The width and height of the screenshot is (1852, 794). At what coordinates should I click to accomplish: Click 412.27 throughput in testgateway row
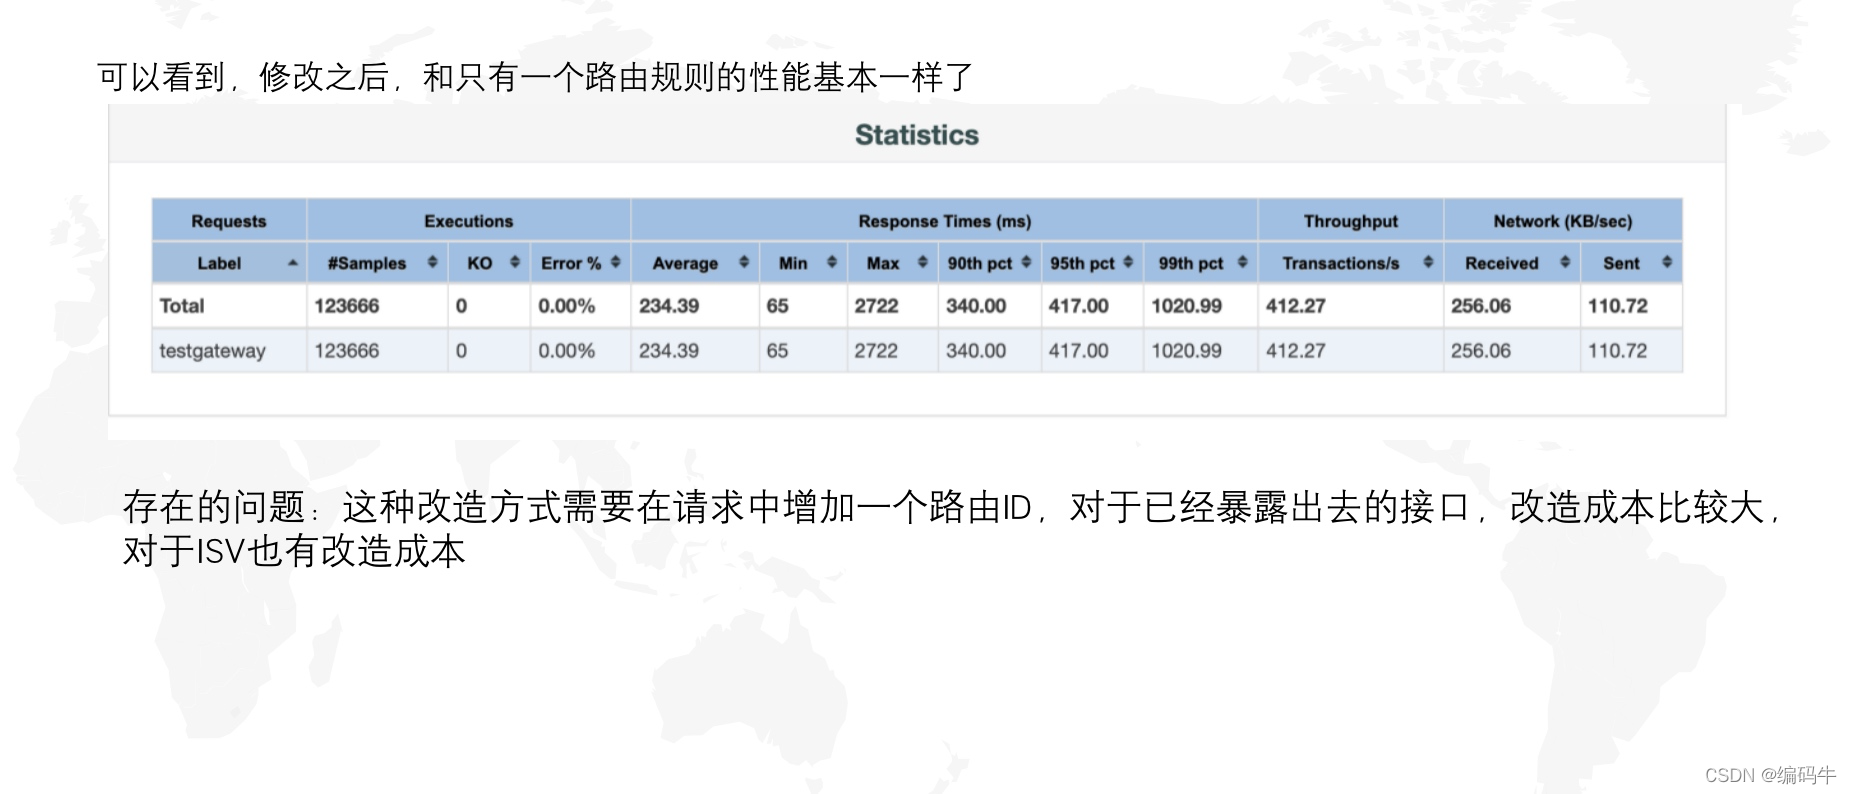coord(1296,351)
